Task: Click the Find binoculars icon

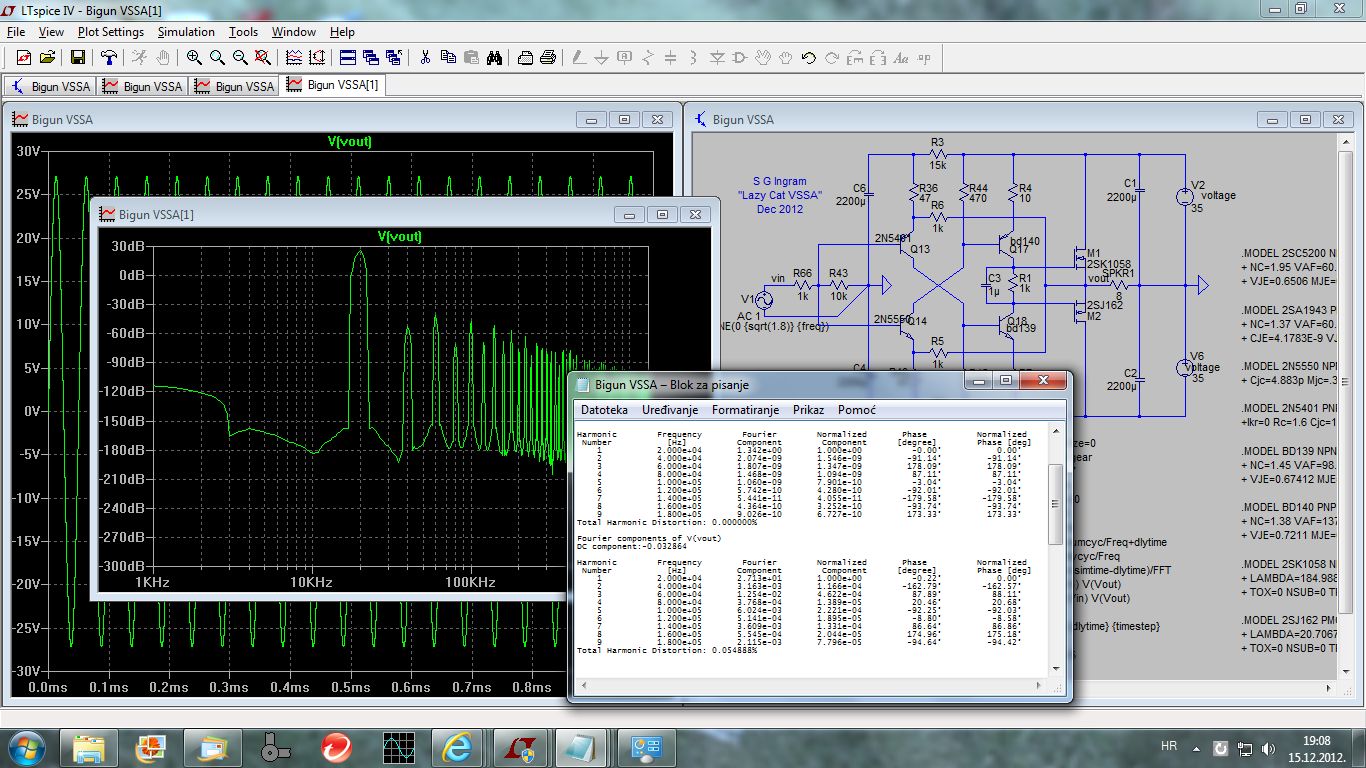Action: pyautogui.click(x=494, y=57)
